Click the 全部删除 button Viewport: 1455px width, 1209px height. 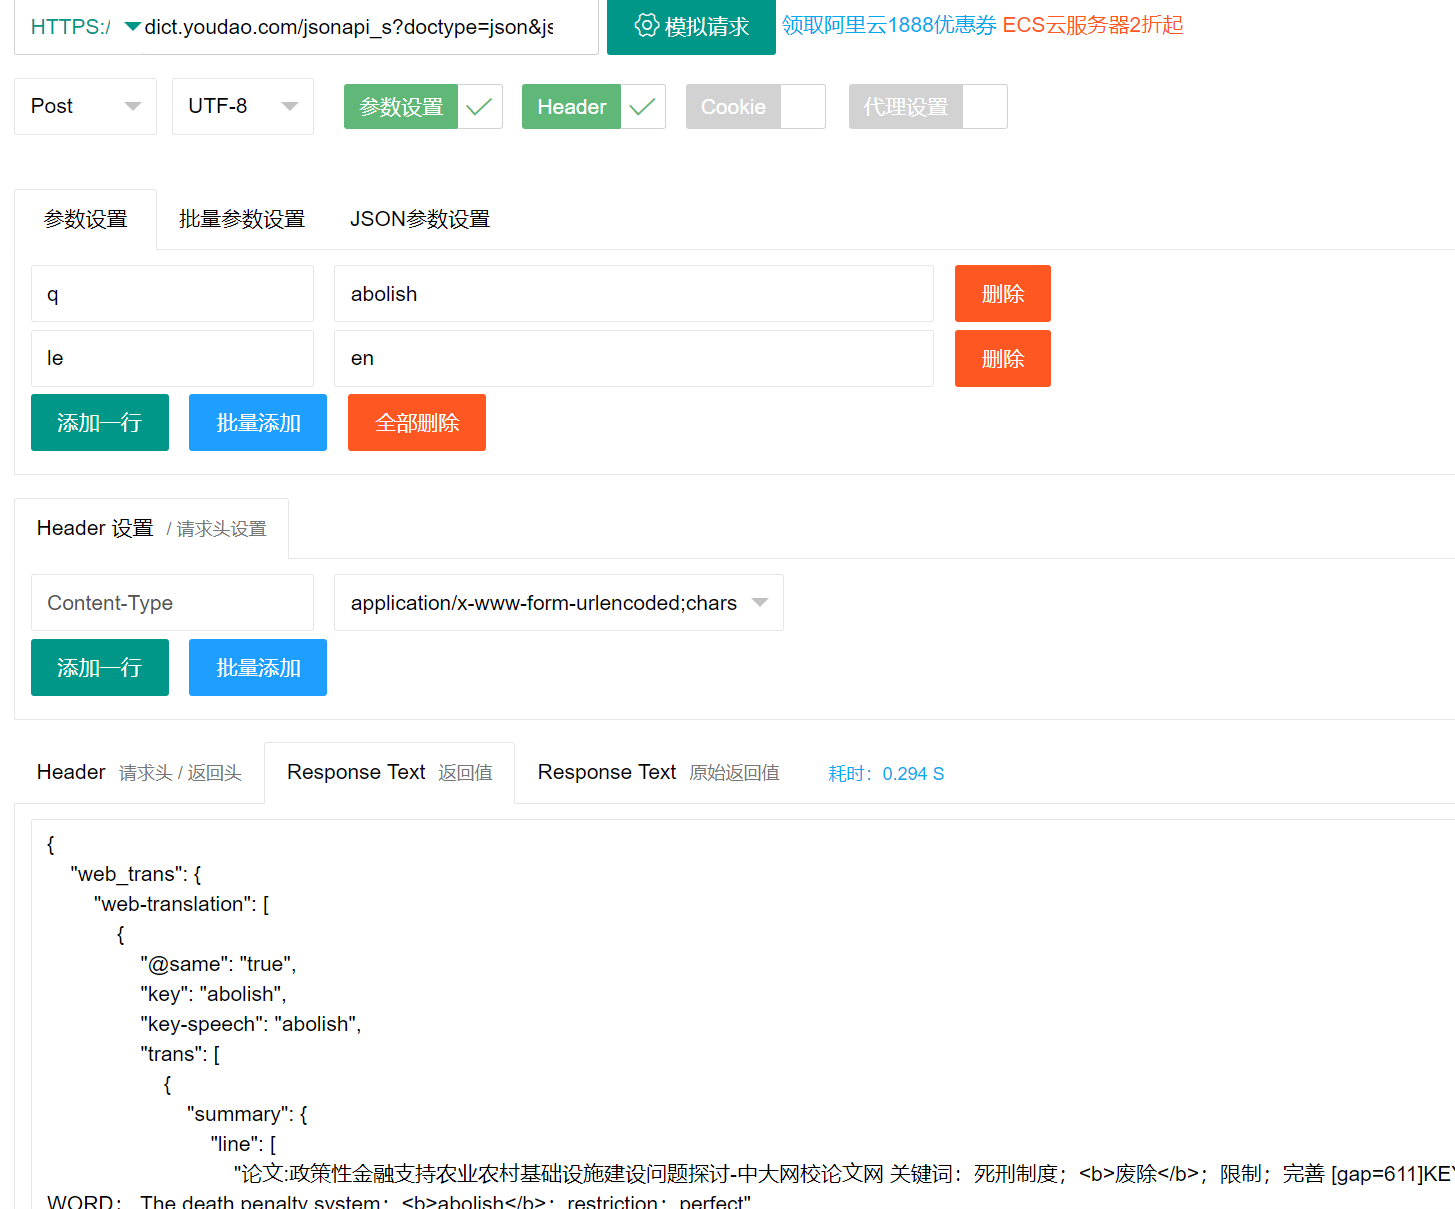pos(417,423)
